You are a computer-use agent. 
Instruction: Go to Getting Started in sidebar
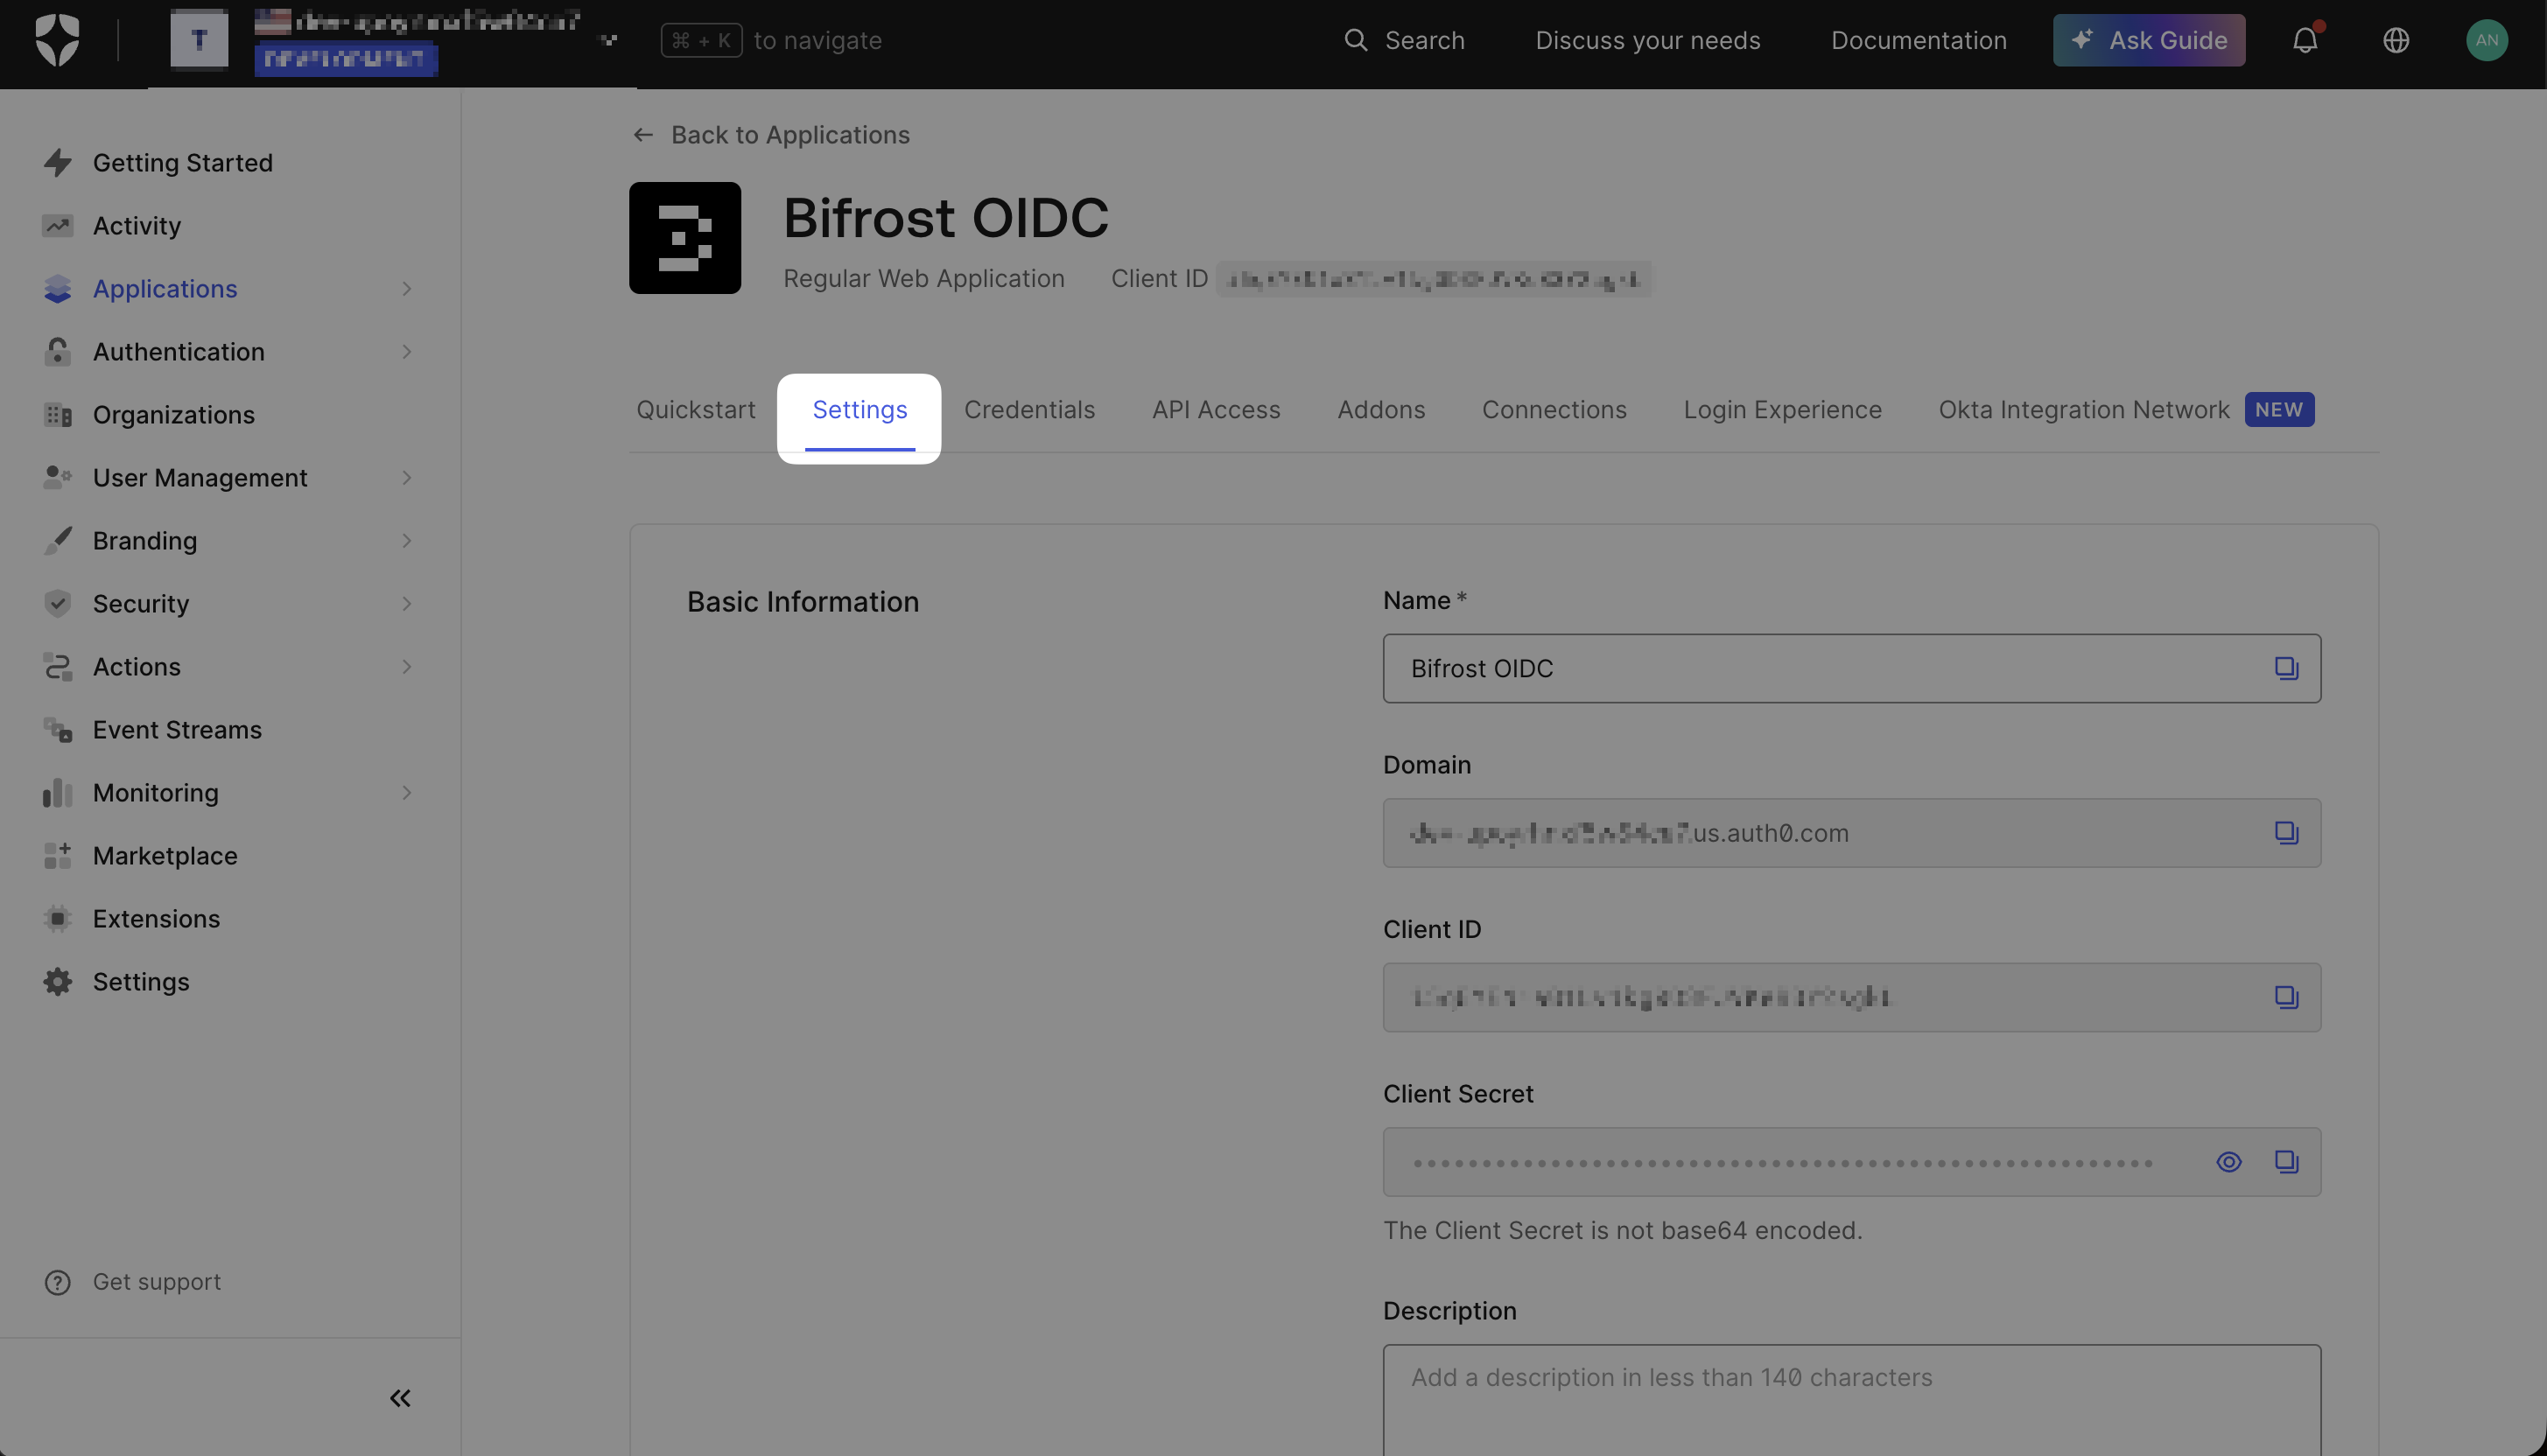click(182, 163)
